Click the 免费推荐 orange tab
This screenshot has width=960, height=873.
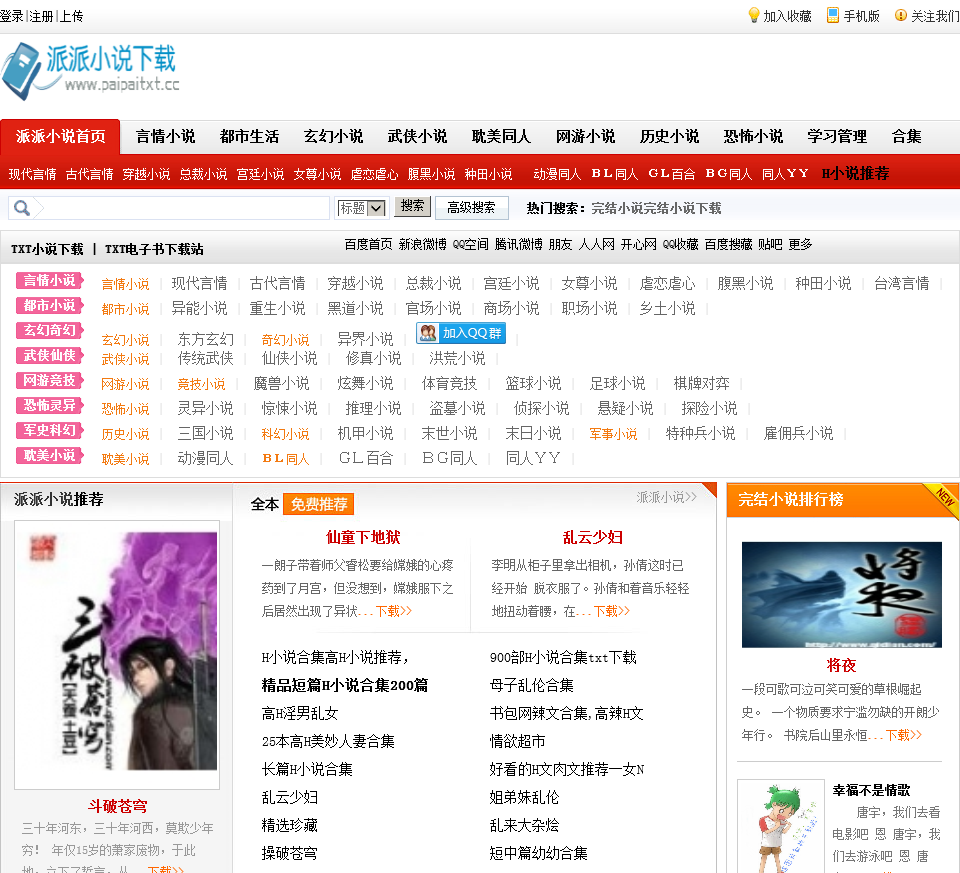[x=318, y=504]
